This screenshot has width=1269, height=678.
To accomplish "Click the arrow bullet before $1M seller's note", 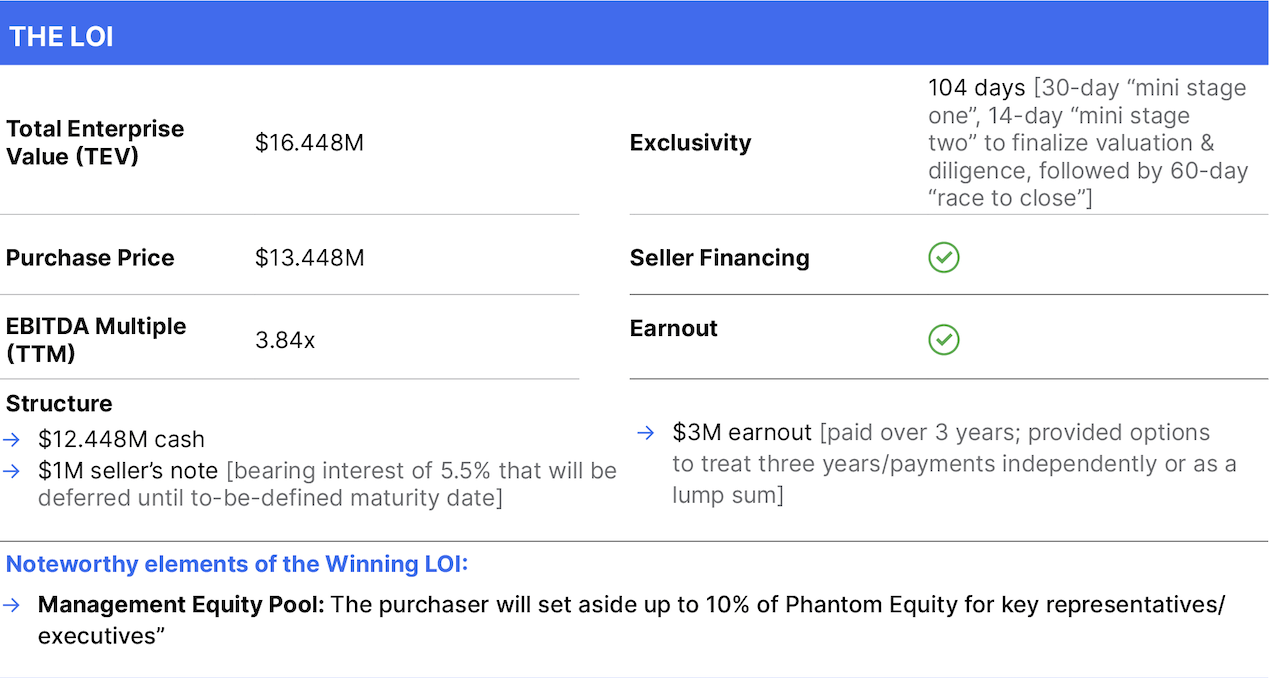I will (11, 471).
